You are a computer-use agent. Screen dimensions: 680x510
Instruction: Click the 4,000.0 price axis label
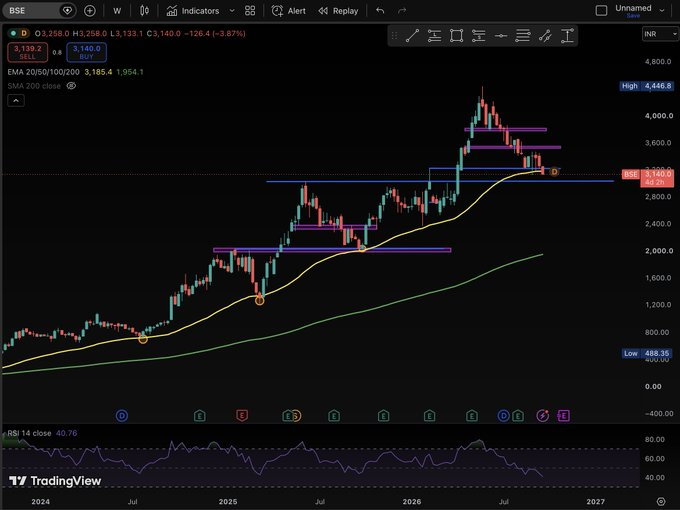pyautogui.click(x=659, y=116)
